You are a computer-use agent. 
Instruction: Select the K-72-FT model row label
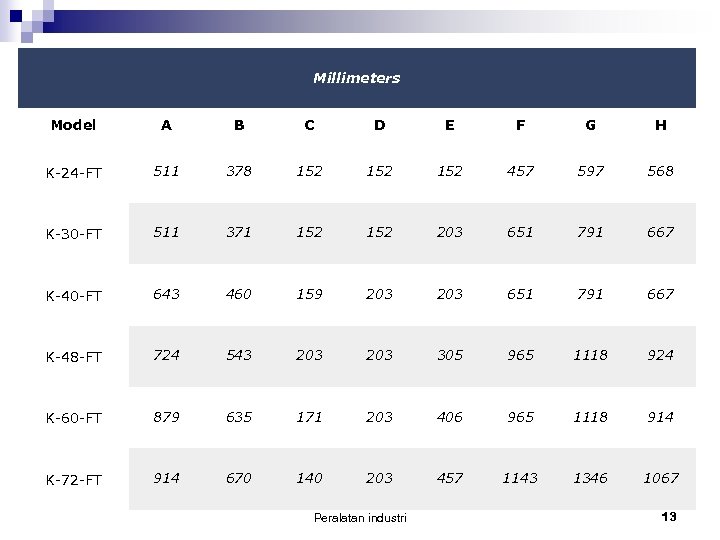(73, 480)
